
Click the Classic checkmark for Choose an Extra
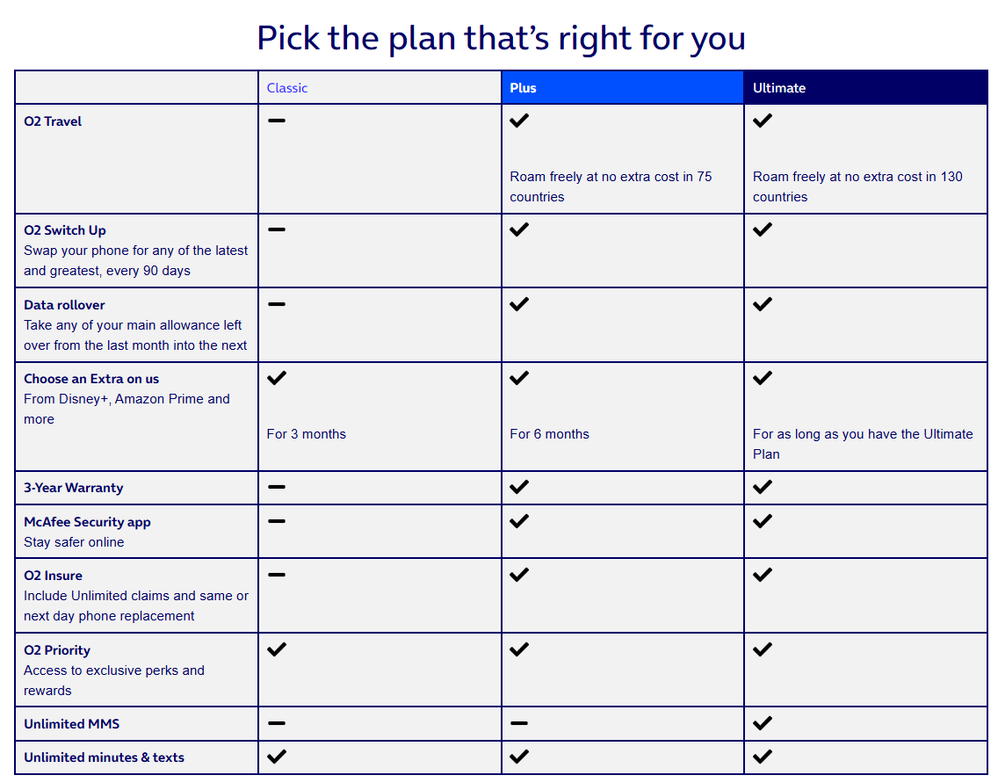click(x=277, y=378)
